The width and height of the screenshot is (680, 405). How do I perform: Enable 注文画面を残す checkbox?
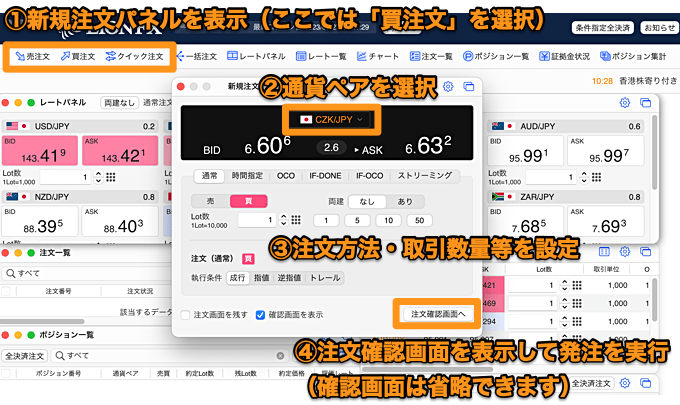point(185,315)
